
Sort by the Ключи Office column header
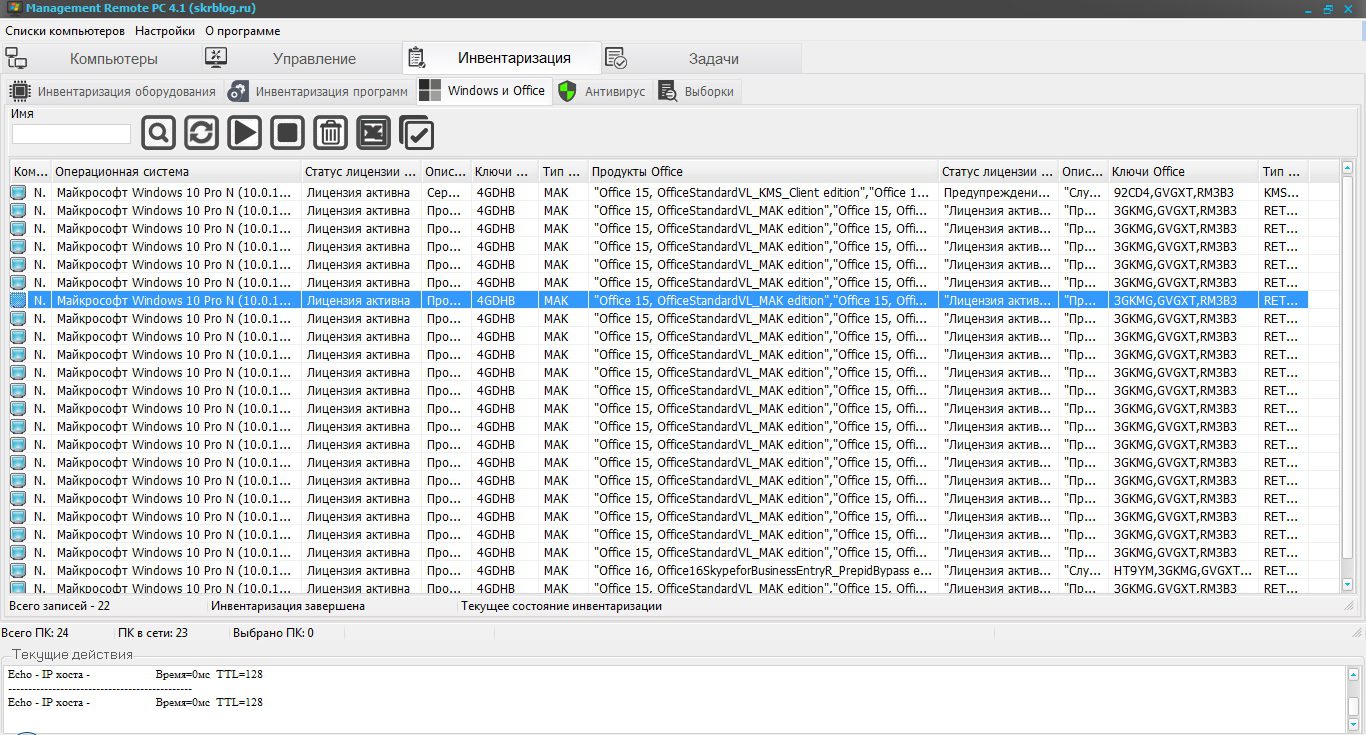point(1183,172)
